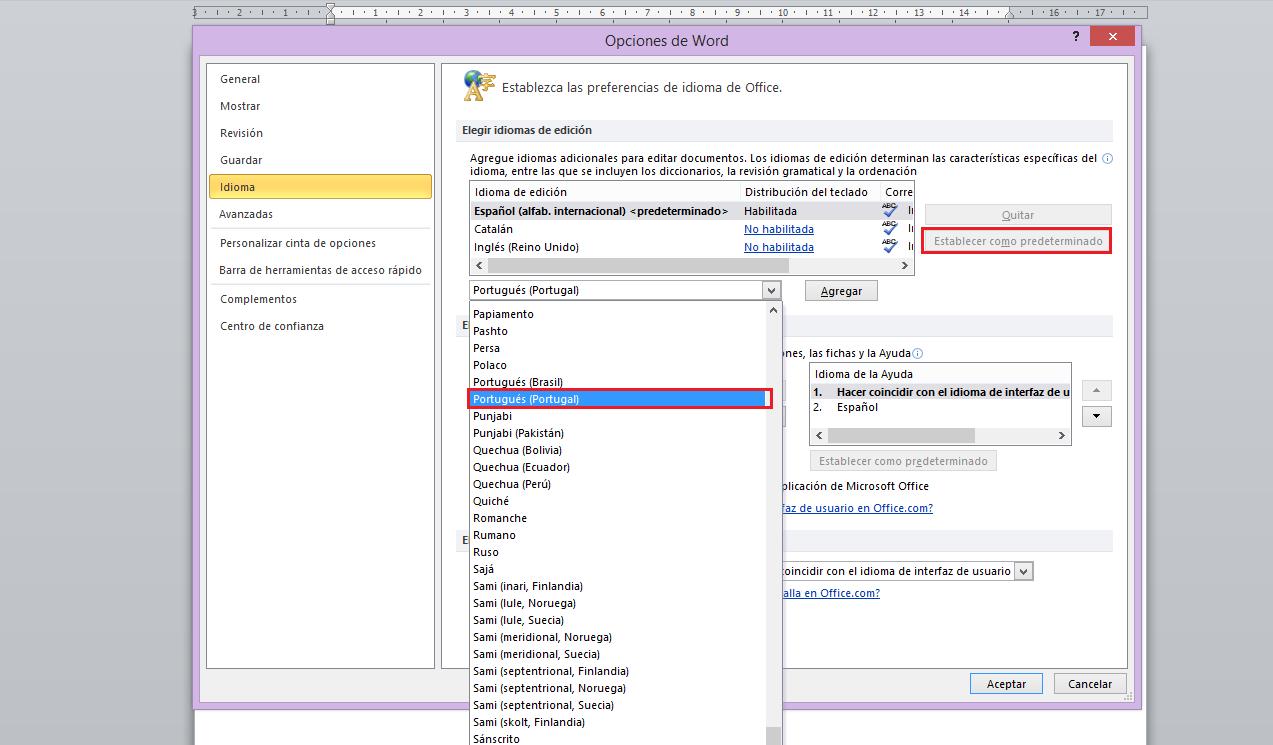Viewport: 1273px width, 745px height.
Task: Click the up arrow button beside help language list
Action: click(1096, 391)
